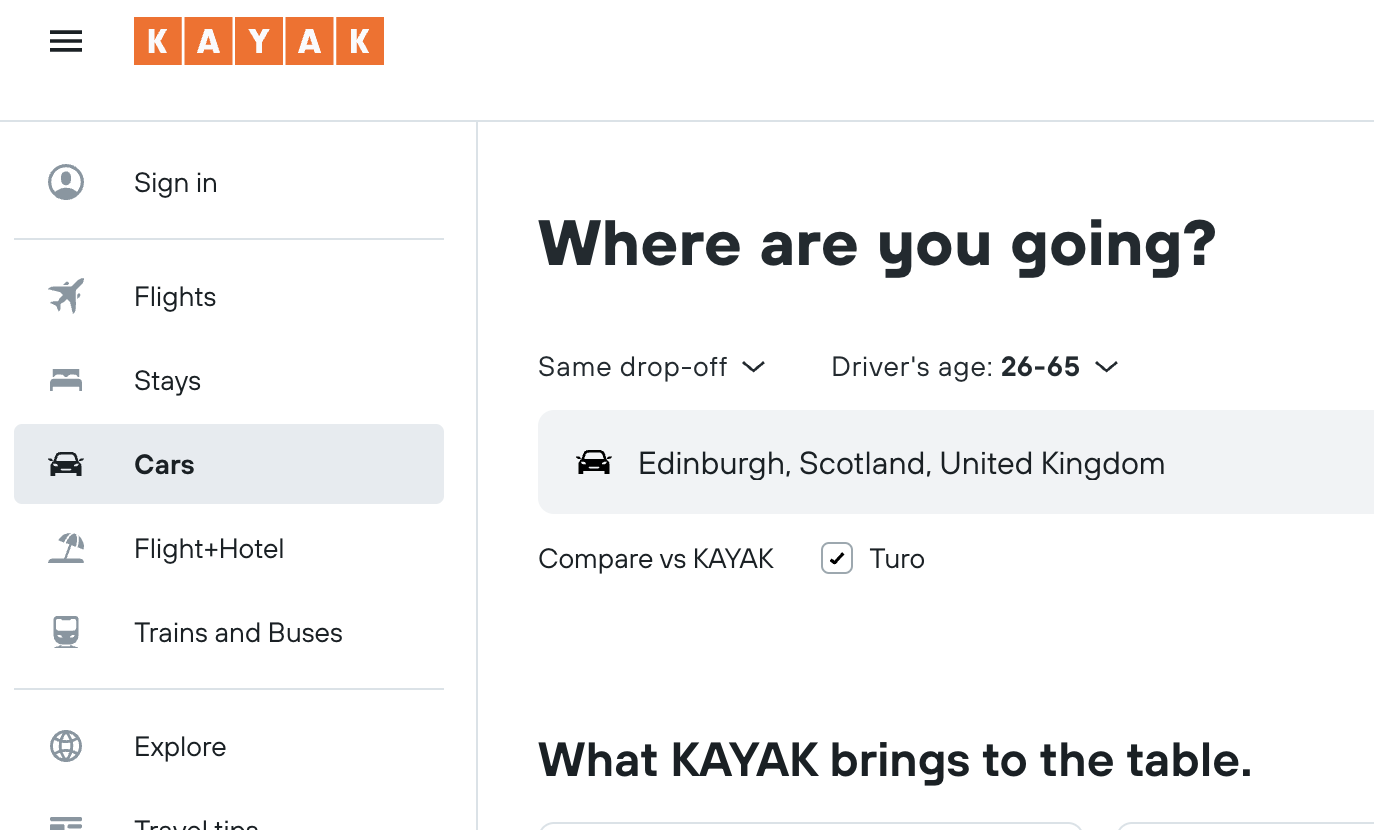Open the Explore menu item
This screenshot has width=1374, height=830.
229,746
